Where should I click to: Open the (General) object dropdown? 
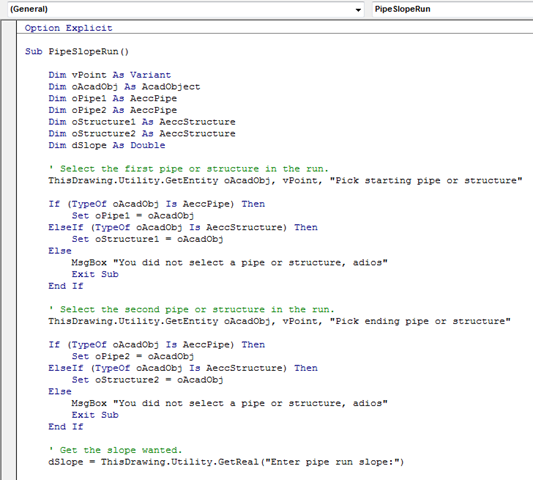click(186, 9)
